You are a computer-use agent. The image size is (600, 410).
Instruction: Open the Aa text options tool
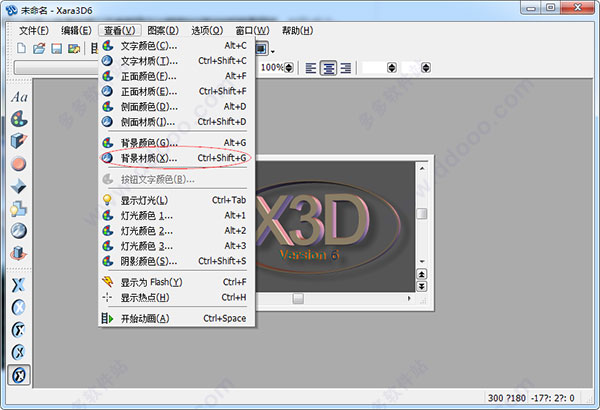(19, 97)
